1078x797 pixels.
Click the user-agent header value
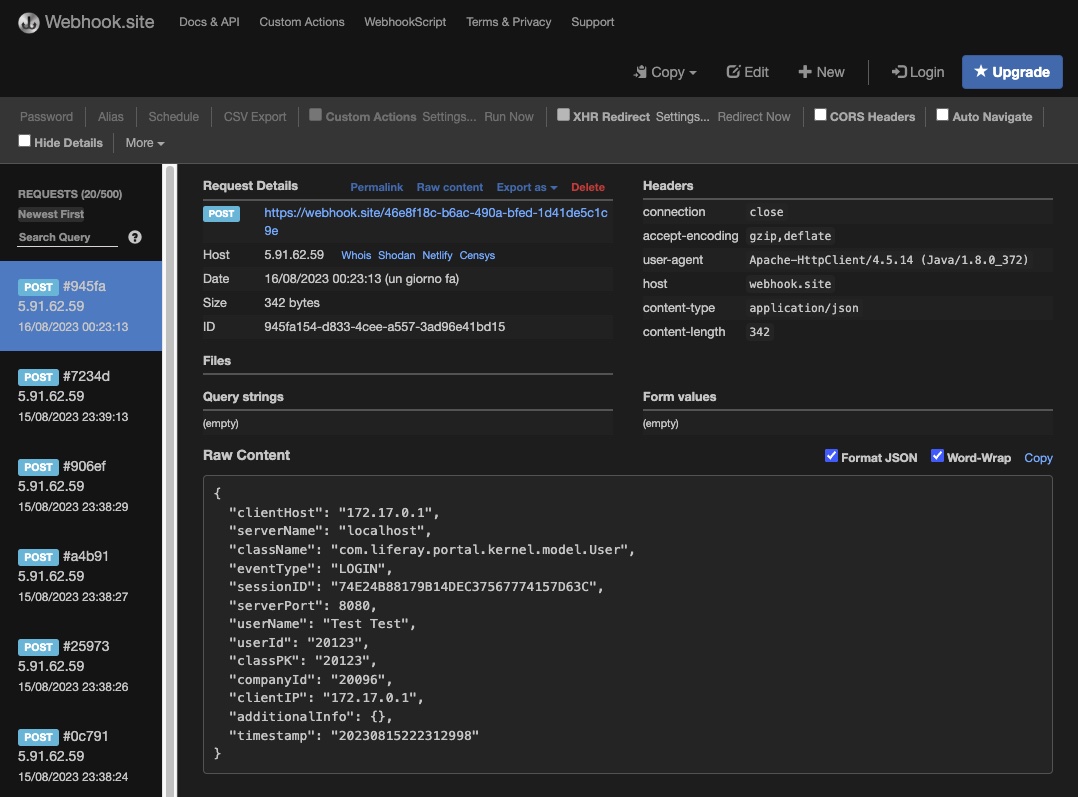click(888, 260)
